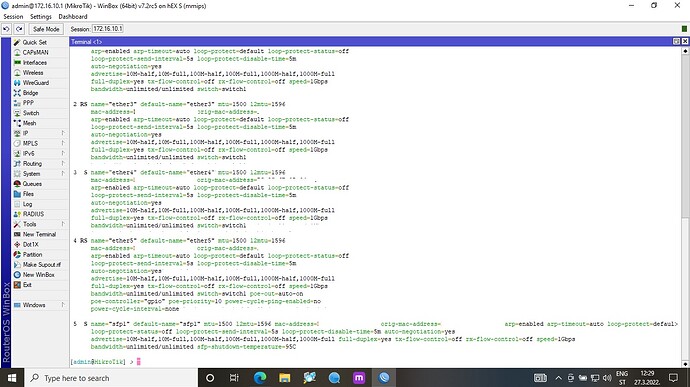This screenshot has height=387, width=690.
Task: Open a New Terminal
Action: pos(40,235)
